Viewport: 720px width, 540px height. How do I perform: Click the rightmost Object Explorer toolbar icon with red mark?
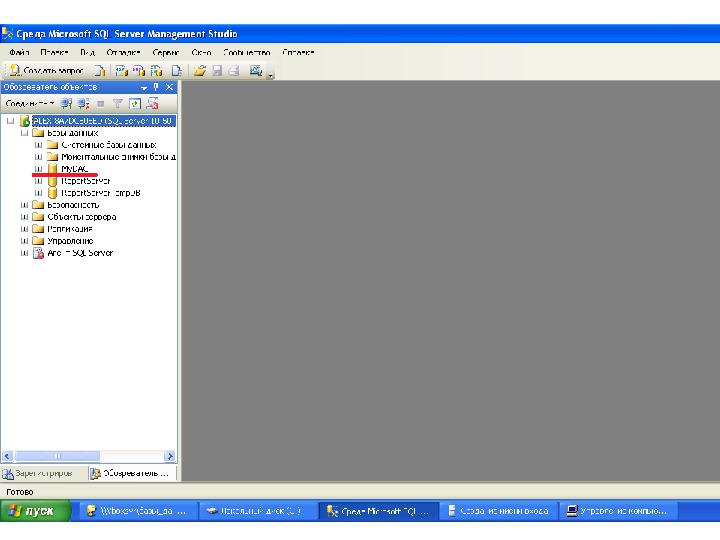[152, 104]
